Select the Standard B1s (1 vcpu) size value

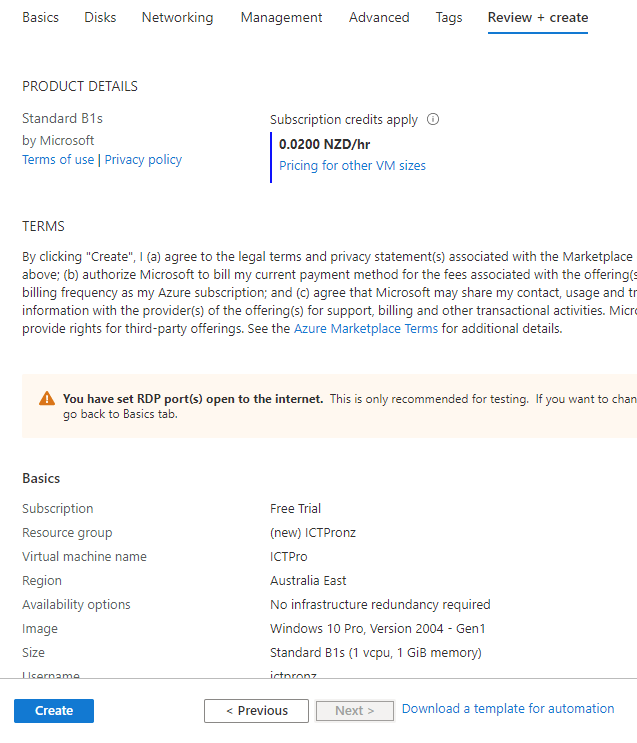pos(376,652)
